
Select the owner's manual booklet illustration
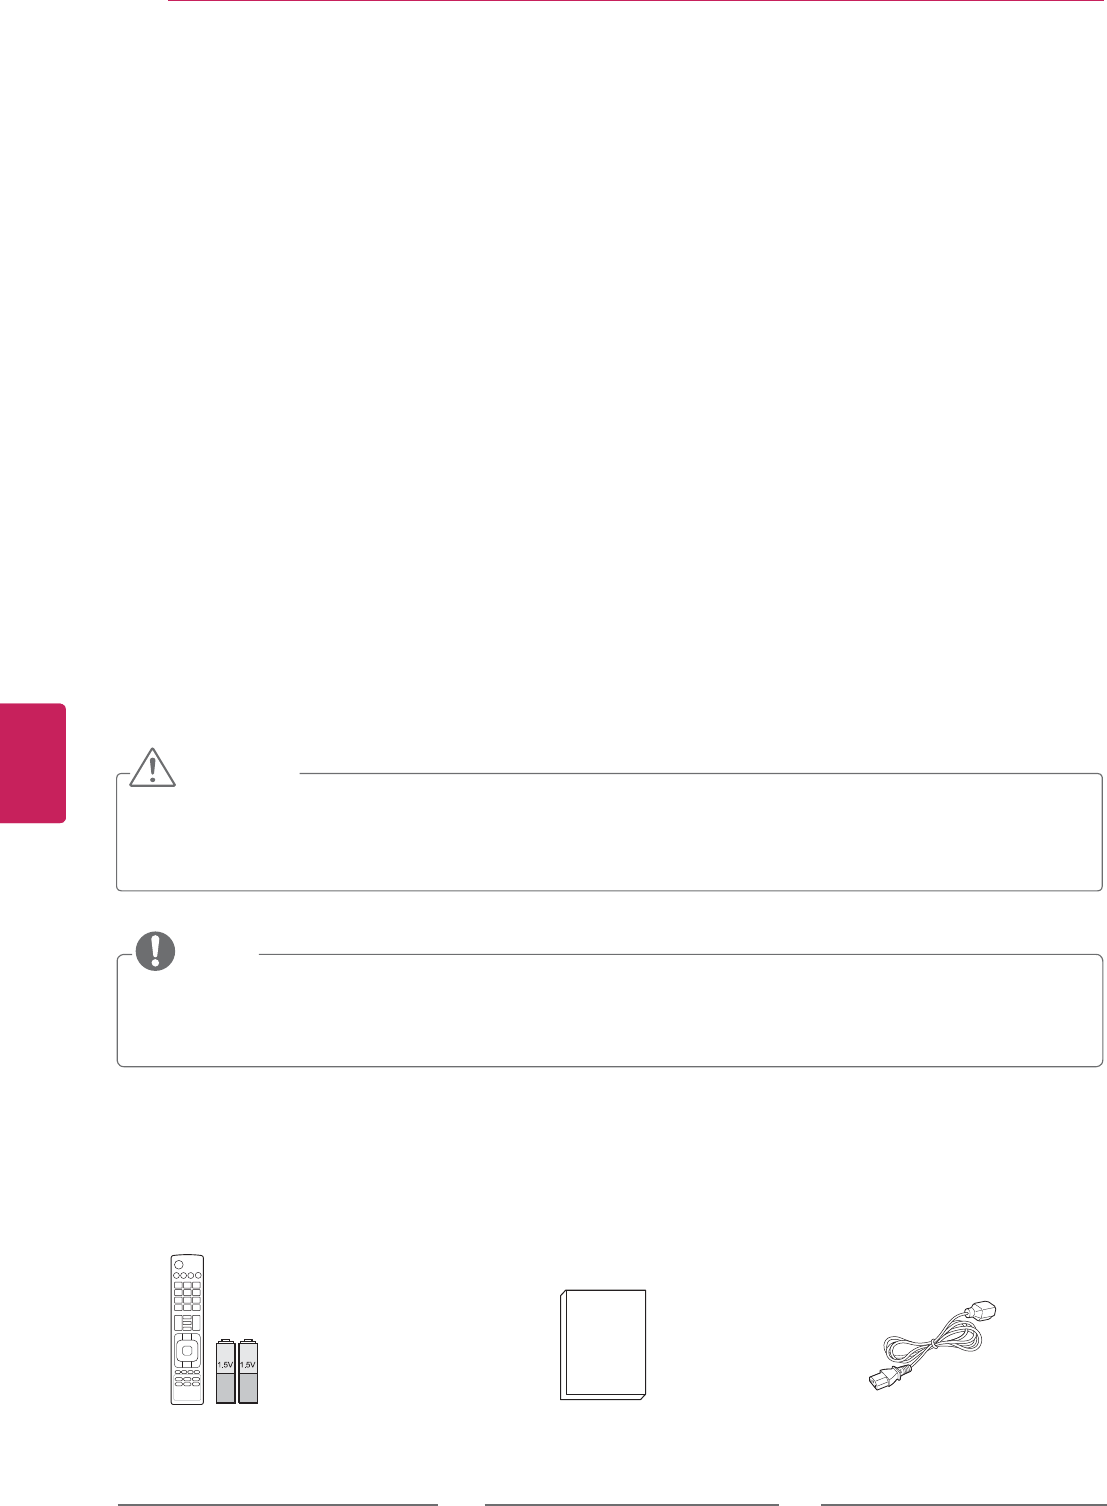tap(603, 1345)
